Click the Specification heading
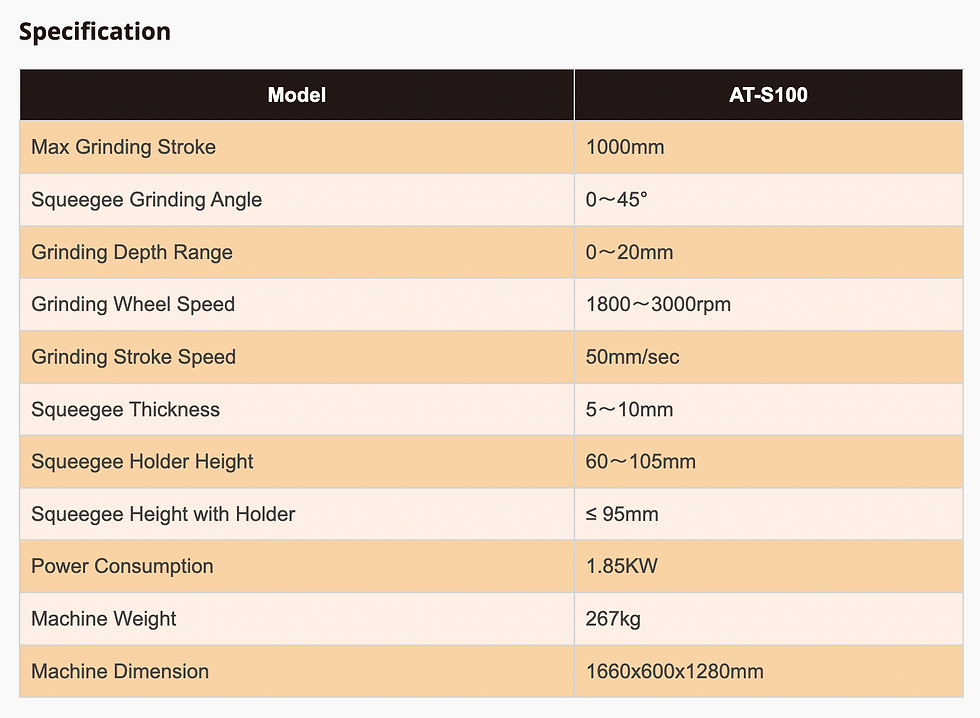Screen dimensions: 980x718 (95, 32)
